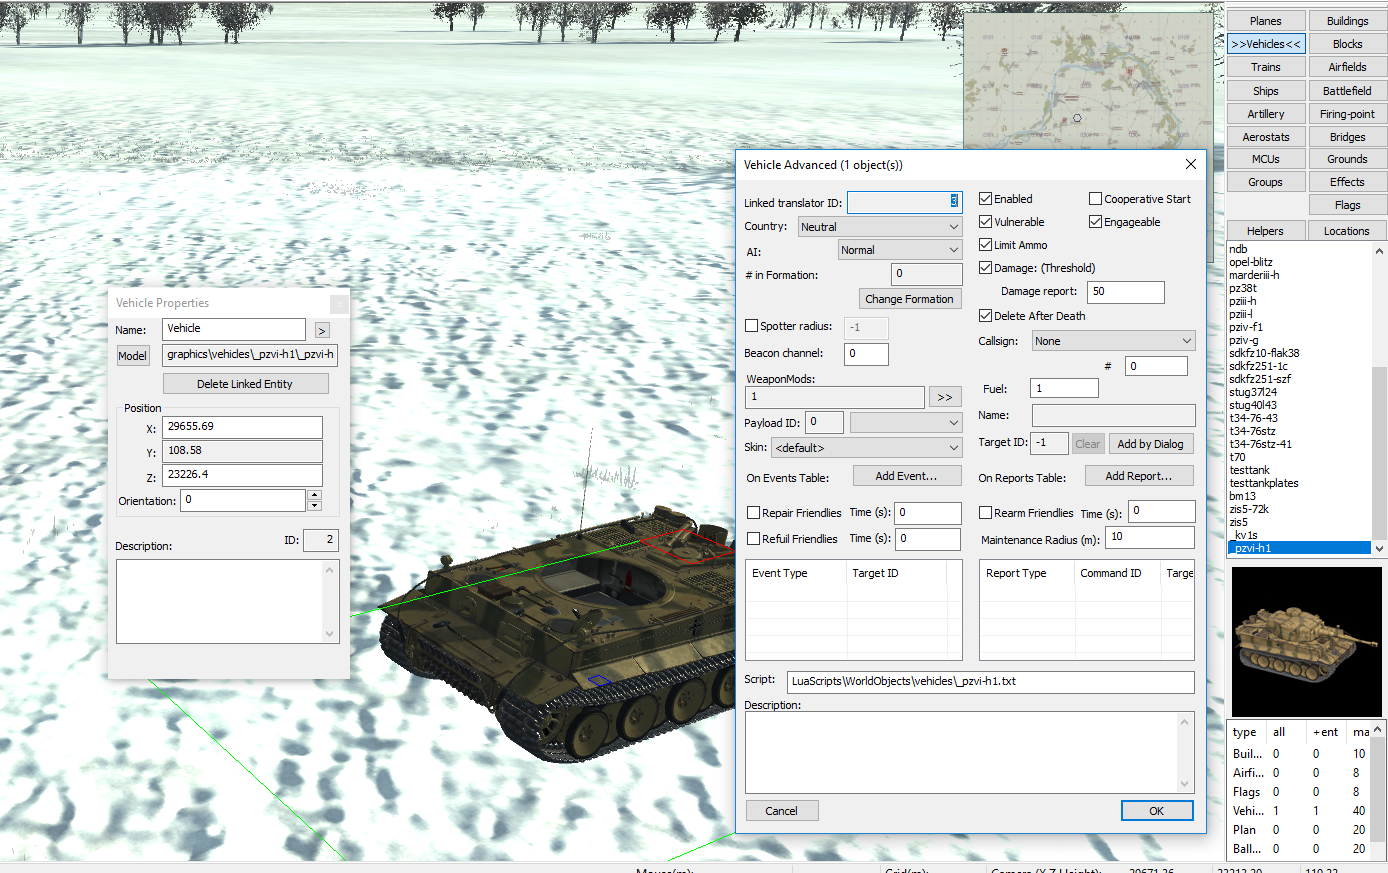Click the Orientation spinner up arrow
1388x873 pixels.
coord(314,495)
